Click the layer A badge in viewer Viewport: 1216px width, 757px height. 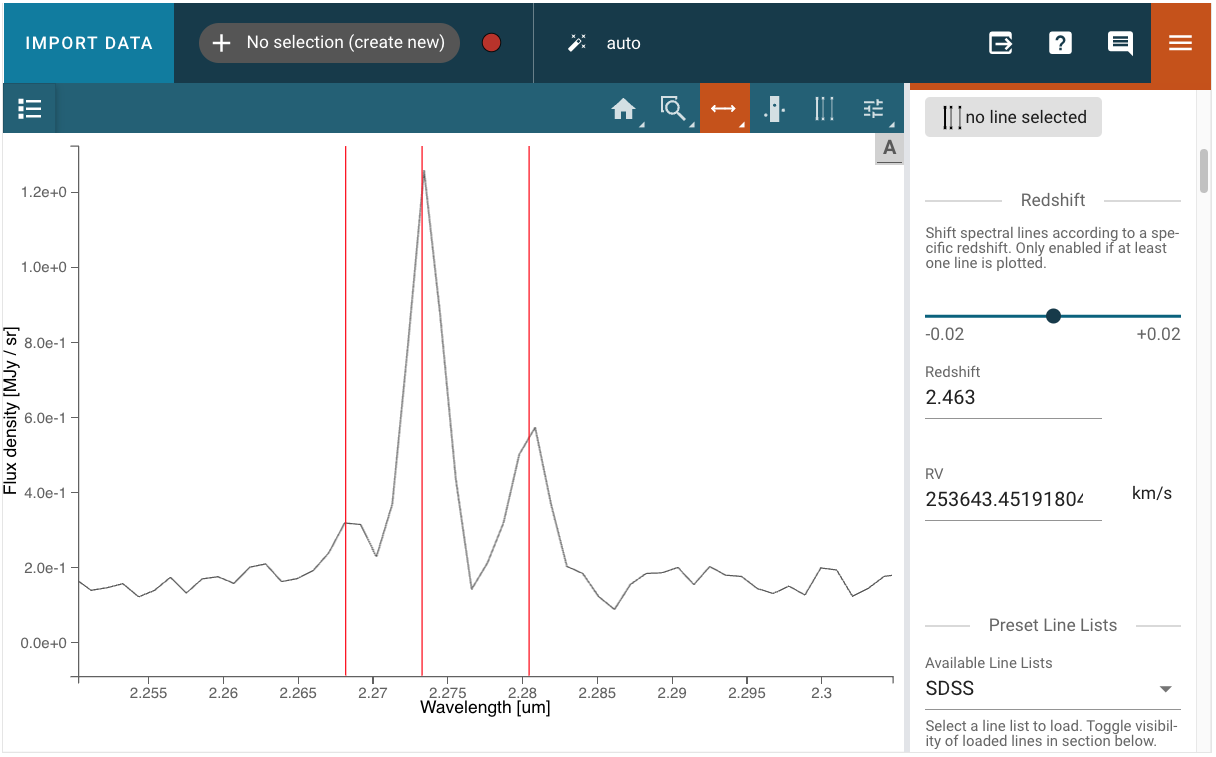pyautogui.click(x=889, y=148)
